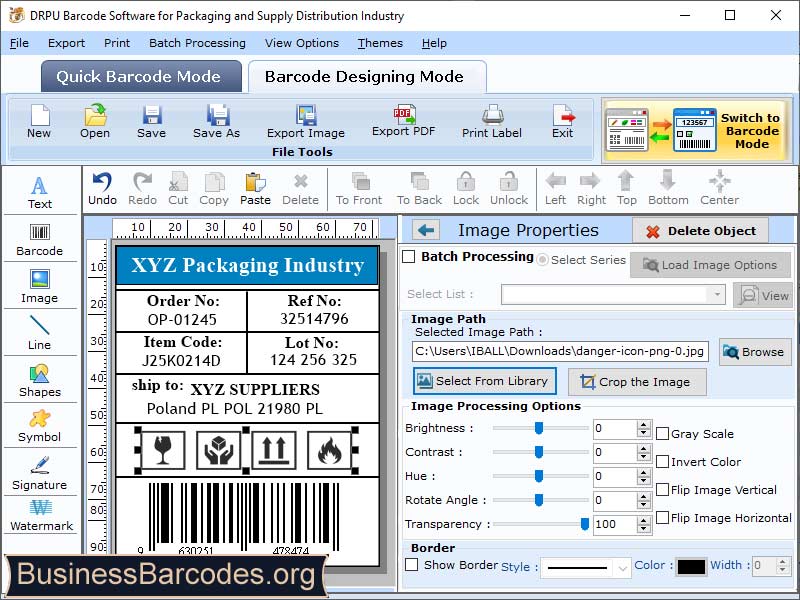The image size is (800, 600).
Task: Enable the Show Border checkbox
Action: (412, 565)
